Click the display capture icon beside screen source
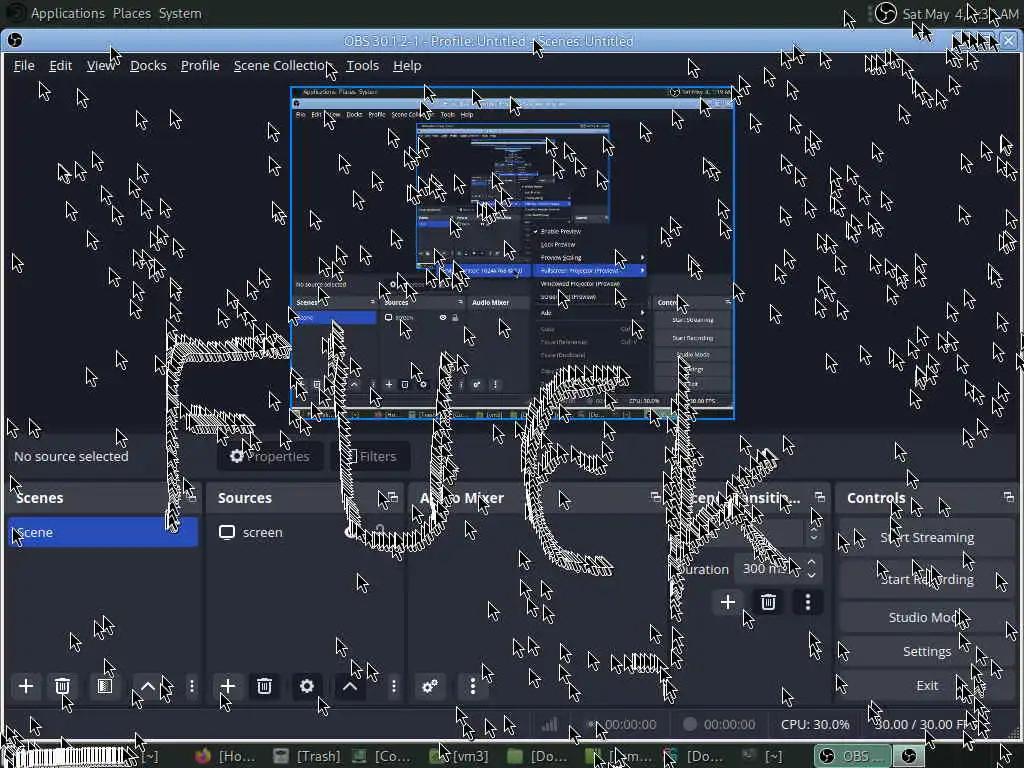The height and width of the screenshot is (768, 1024). click(x=227, y=532)
